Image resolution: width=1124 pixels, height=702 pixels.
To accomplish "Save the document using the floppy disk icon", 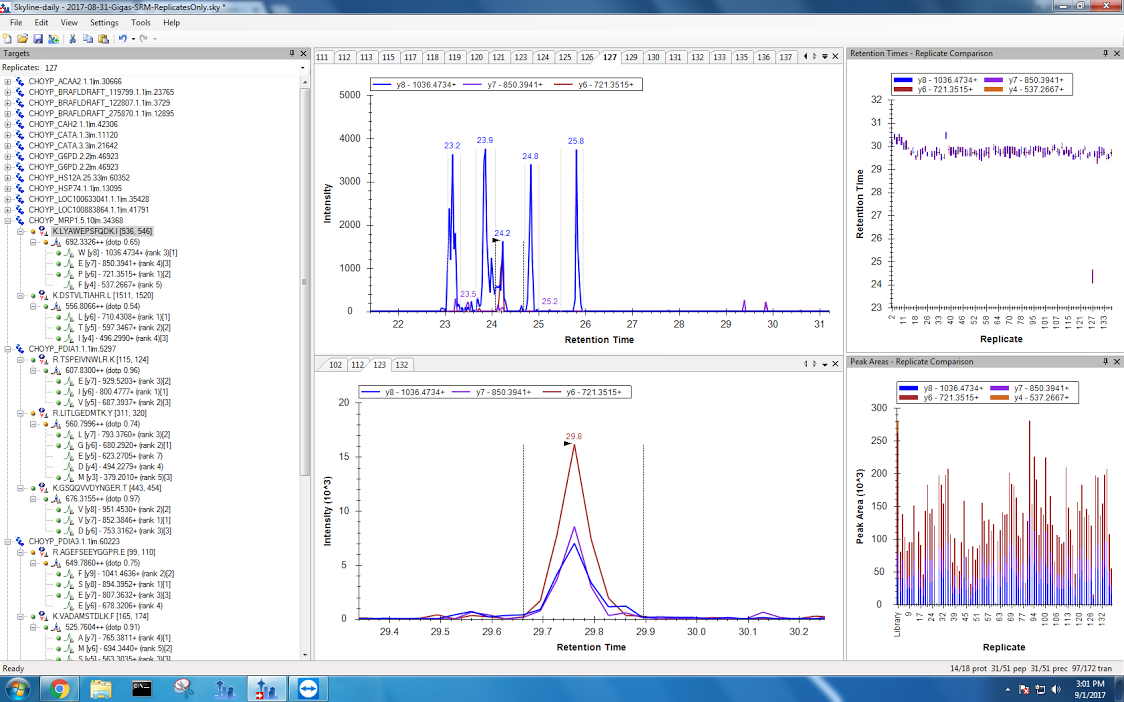I will pos(37,38).
